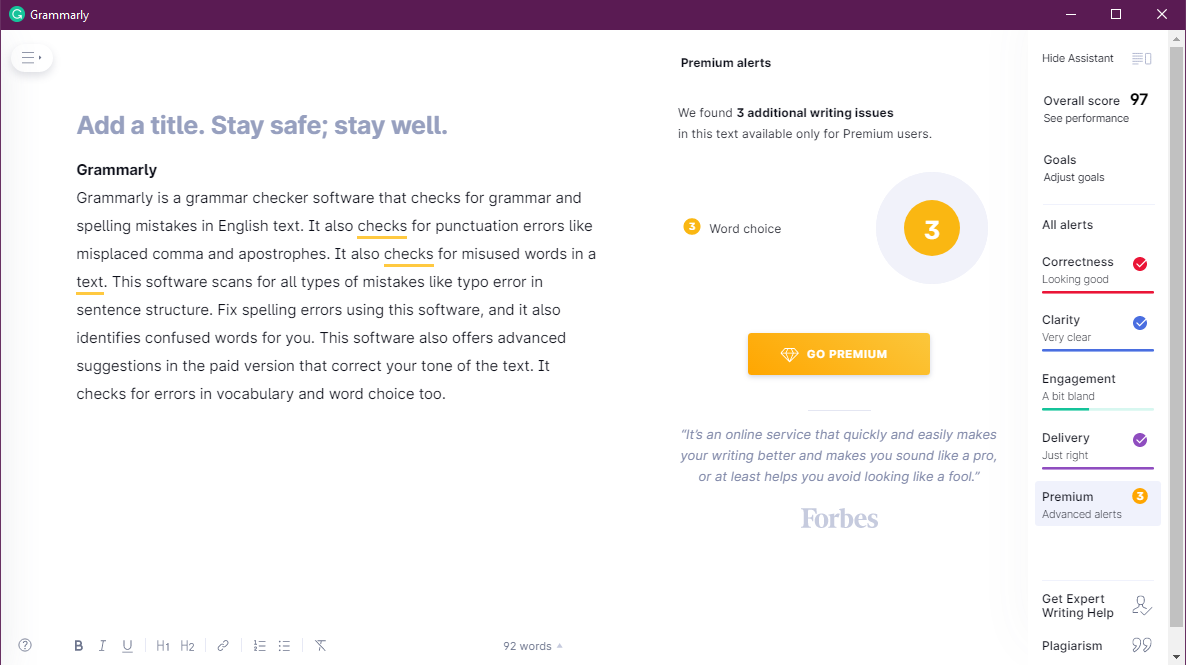Open the Engagement alerts category
This screenshot has width=1186, height=665.
[1095, 387]
